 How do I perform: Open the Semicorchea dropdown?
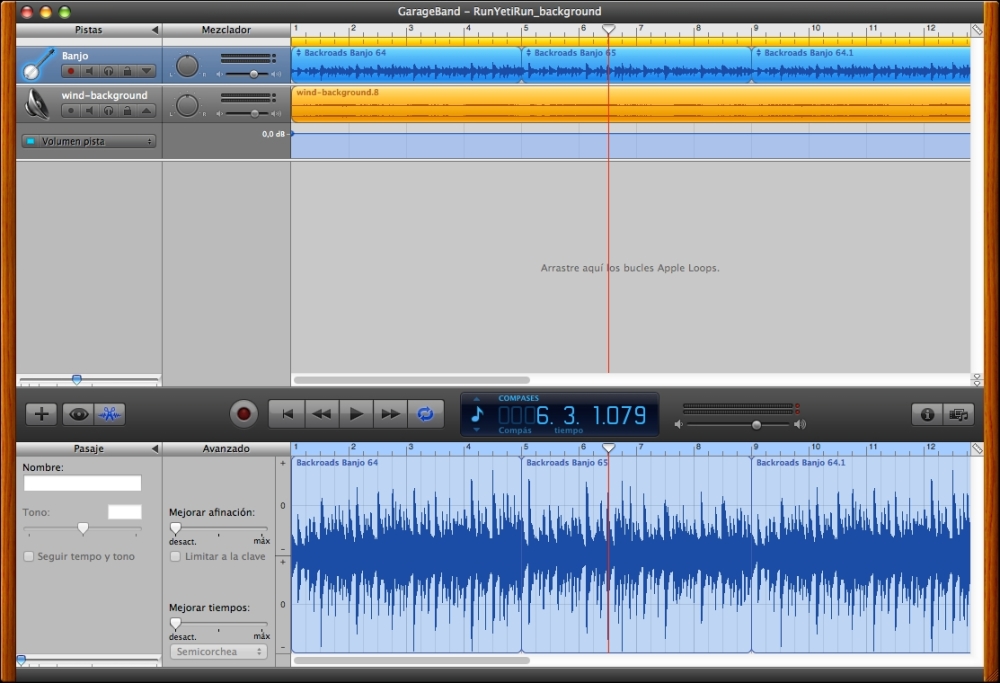pyautogui.click(x=219, y=652)
